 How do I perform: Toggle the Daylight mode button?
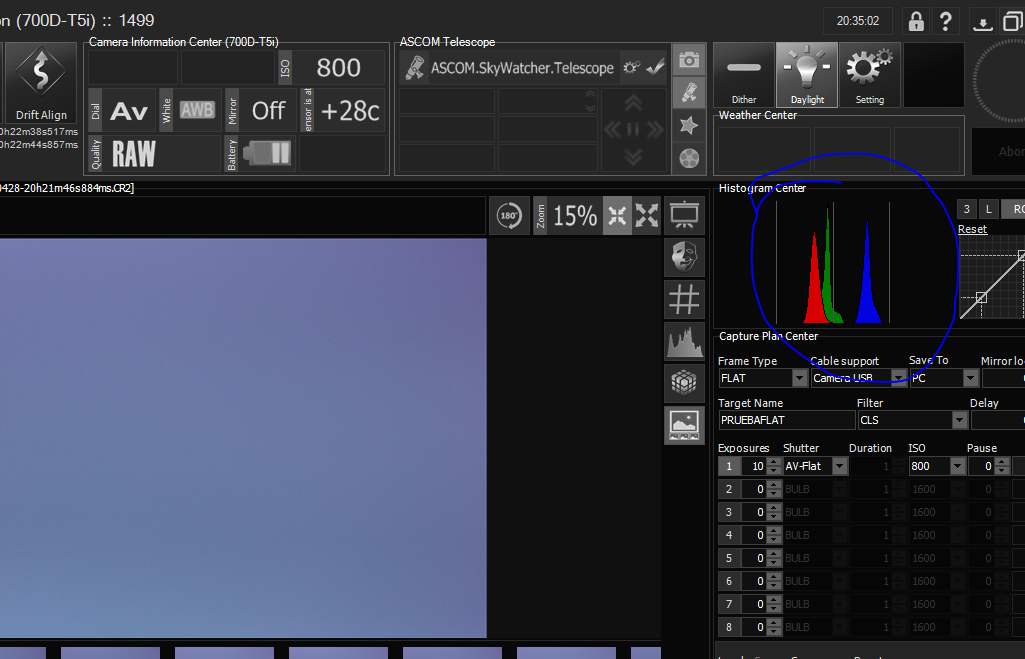pos(807,75)
